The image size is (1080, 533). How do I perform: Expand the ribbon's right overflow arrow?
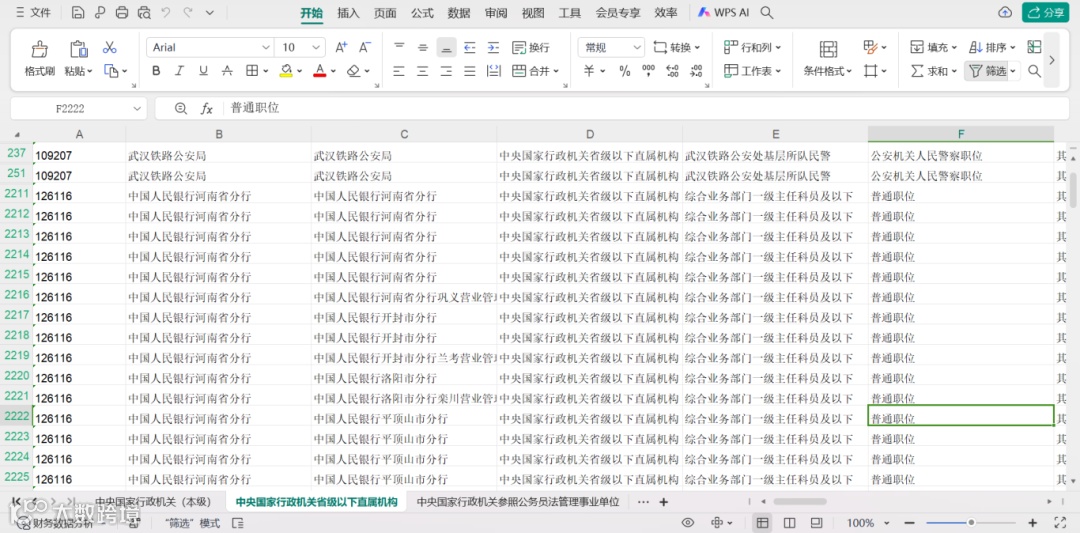coord(1052,59)
